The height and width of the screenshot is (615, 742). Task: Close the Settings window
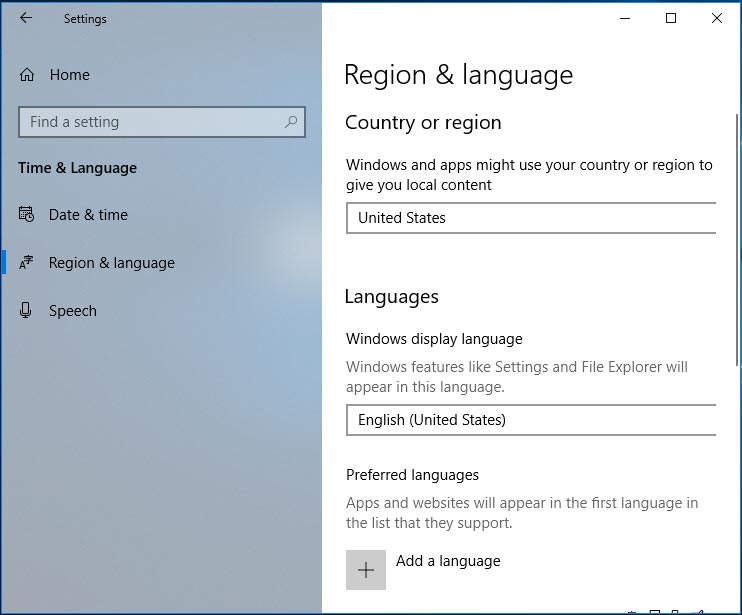tap(716, 18)
